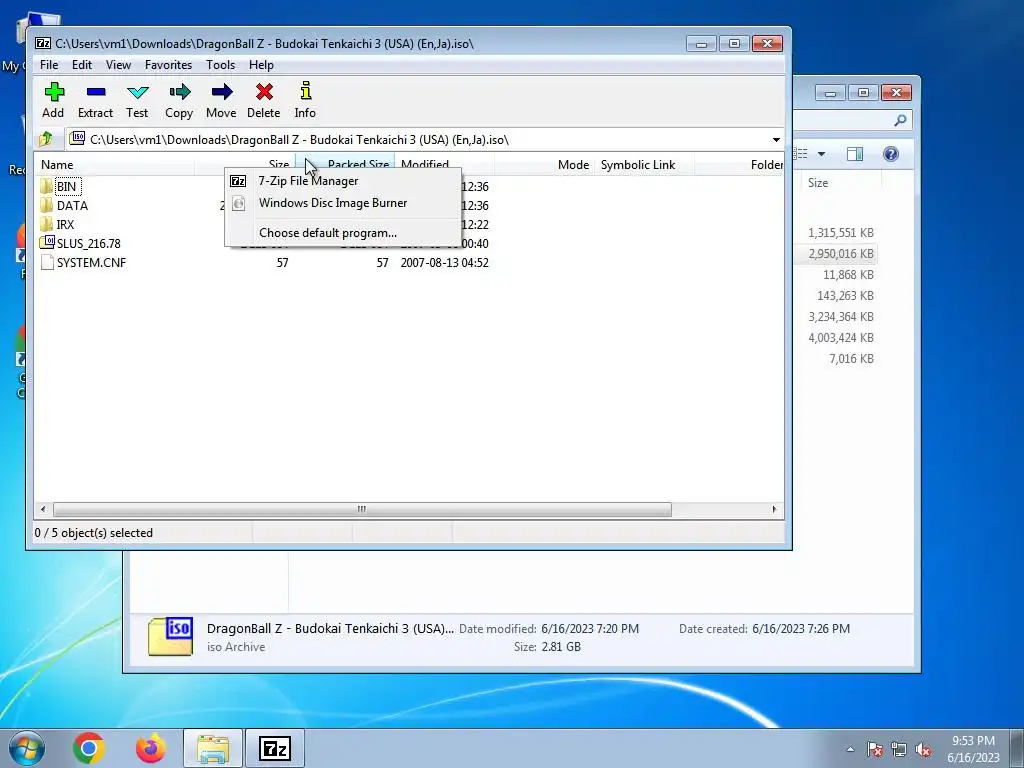
Task: Select Choose default program option
Action: pyautogui.click(x=343, y=232)
